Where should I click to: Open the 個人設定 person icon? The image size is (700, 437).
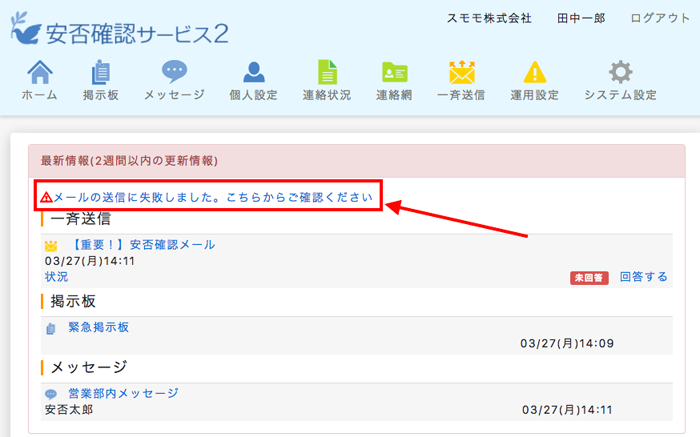[254, 72]
